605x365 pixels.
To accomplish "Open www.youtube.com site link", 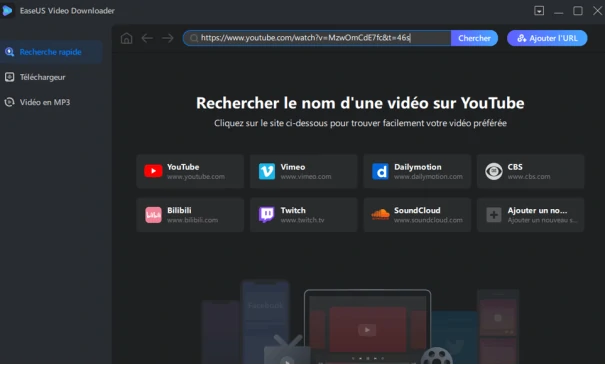I will (x=196, y=177).
